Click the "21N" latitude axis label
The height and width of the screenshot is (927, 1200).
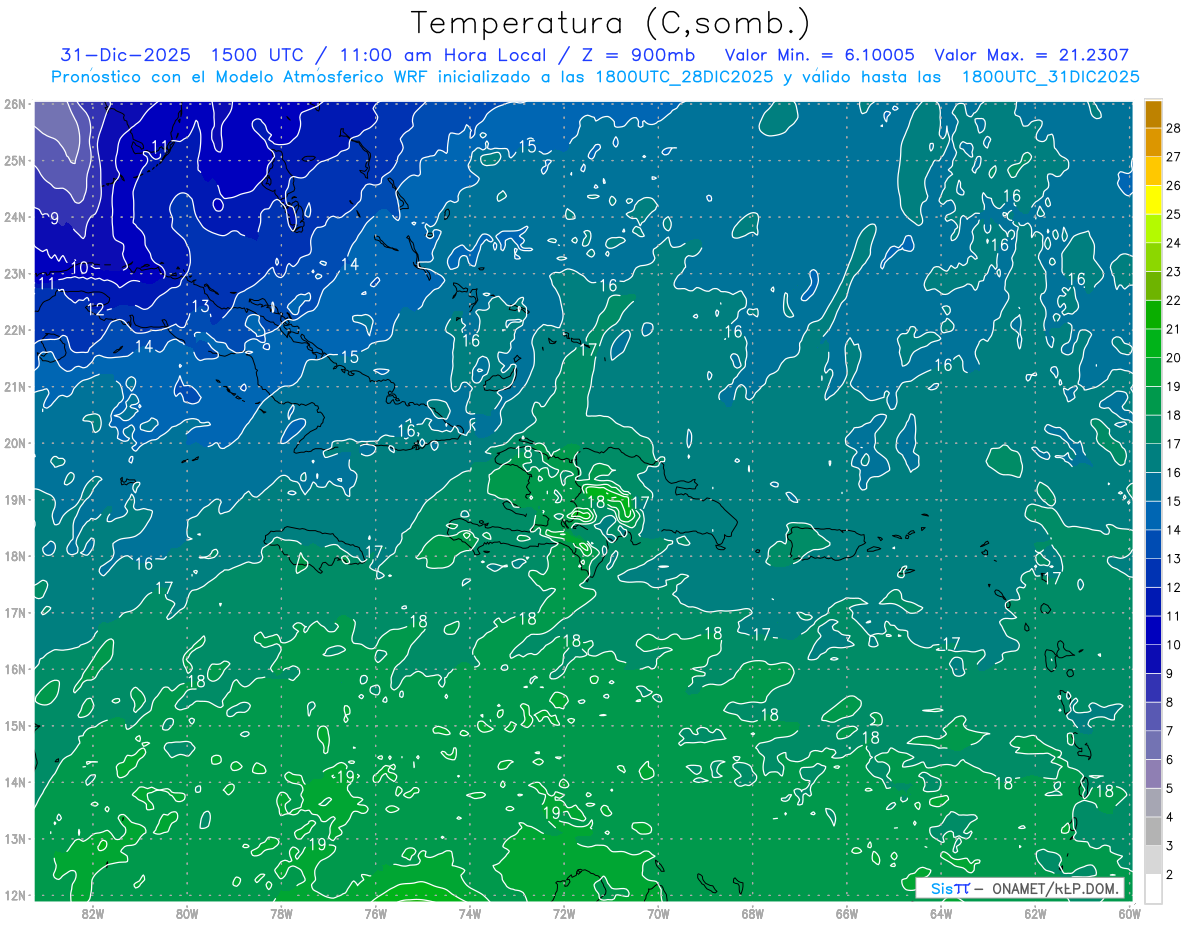(x=14, y=387)
